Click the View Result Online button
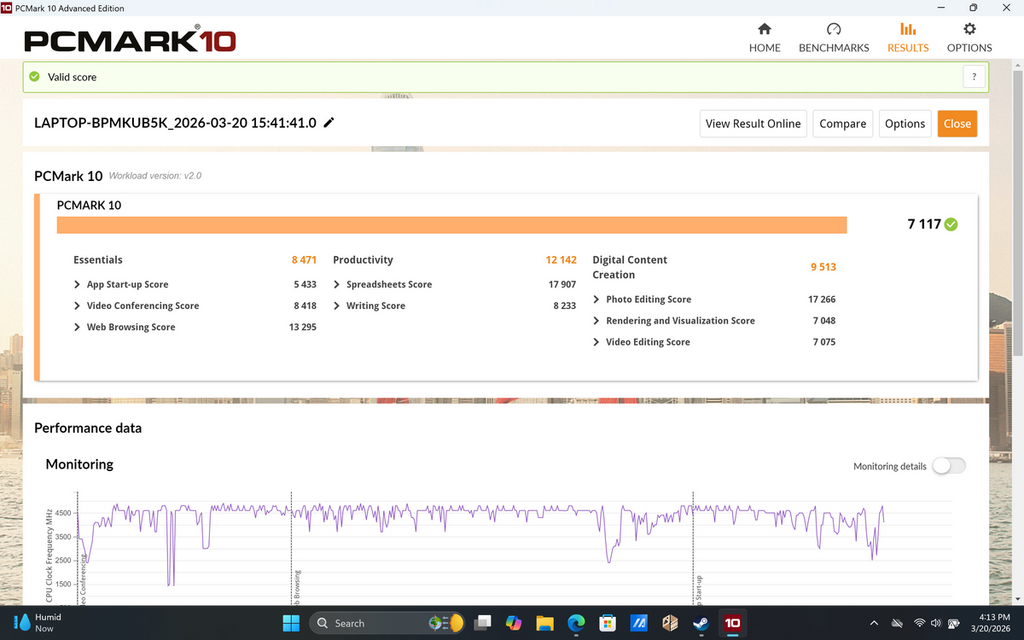 click(x=752, y=123)
